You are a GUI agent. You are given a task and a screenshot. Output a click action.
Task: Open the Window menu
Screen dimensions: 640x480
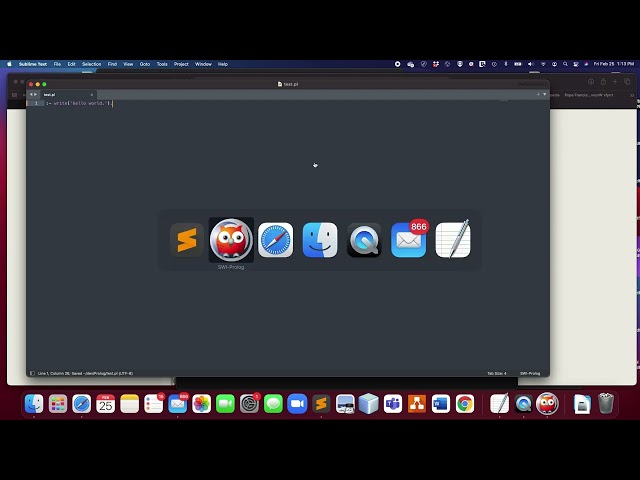[x=203, y=64]
